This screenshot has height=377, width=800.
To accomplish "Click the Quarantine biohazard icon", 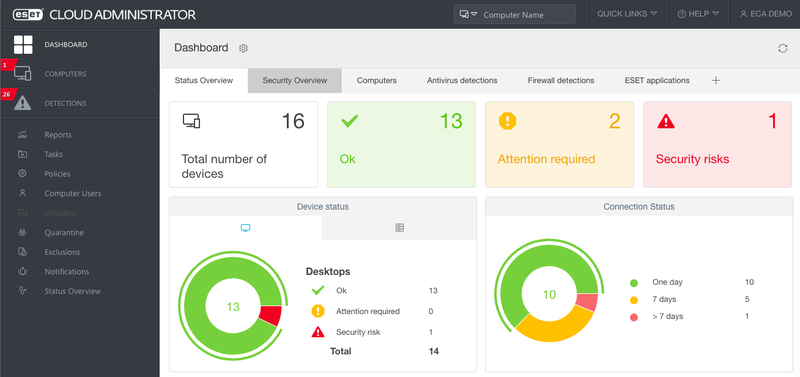I will [22, 232].
